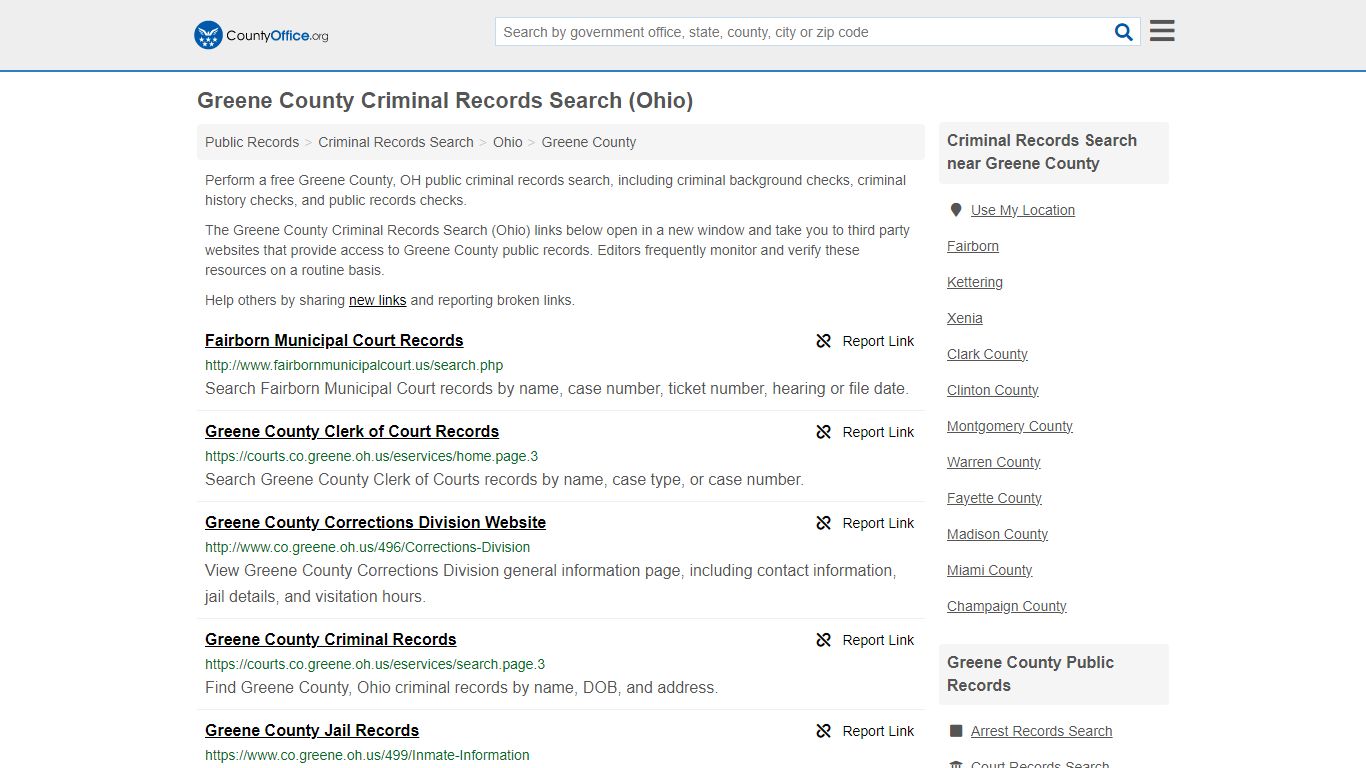Screen dimensions: 1366x768
Task: Open Fairborn nearby link
Action: point(973,246)
